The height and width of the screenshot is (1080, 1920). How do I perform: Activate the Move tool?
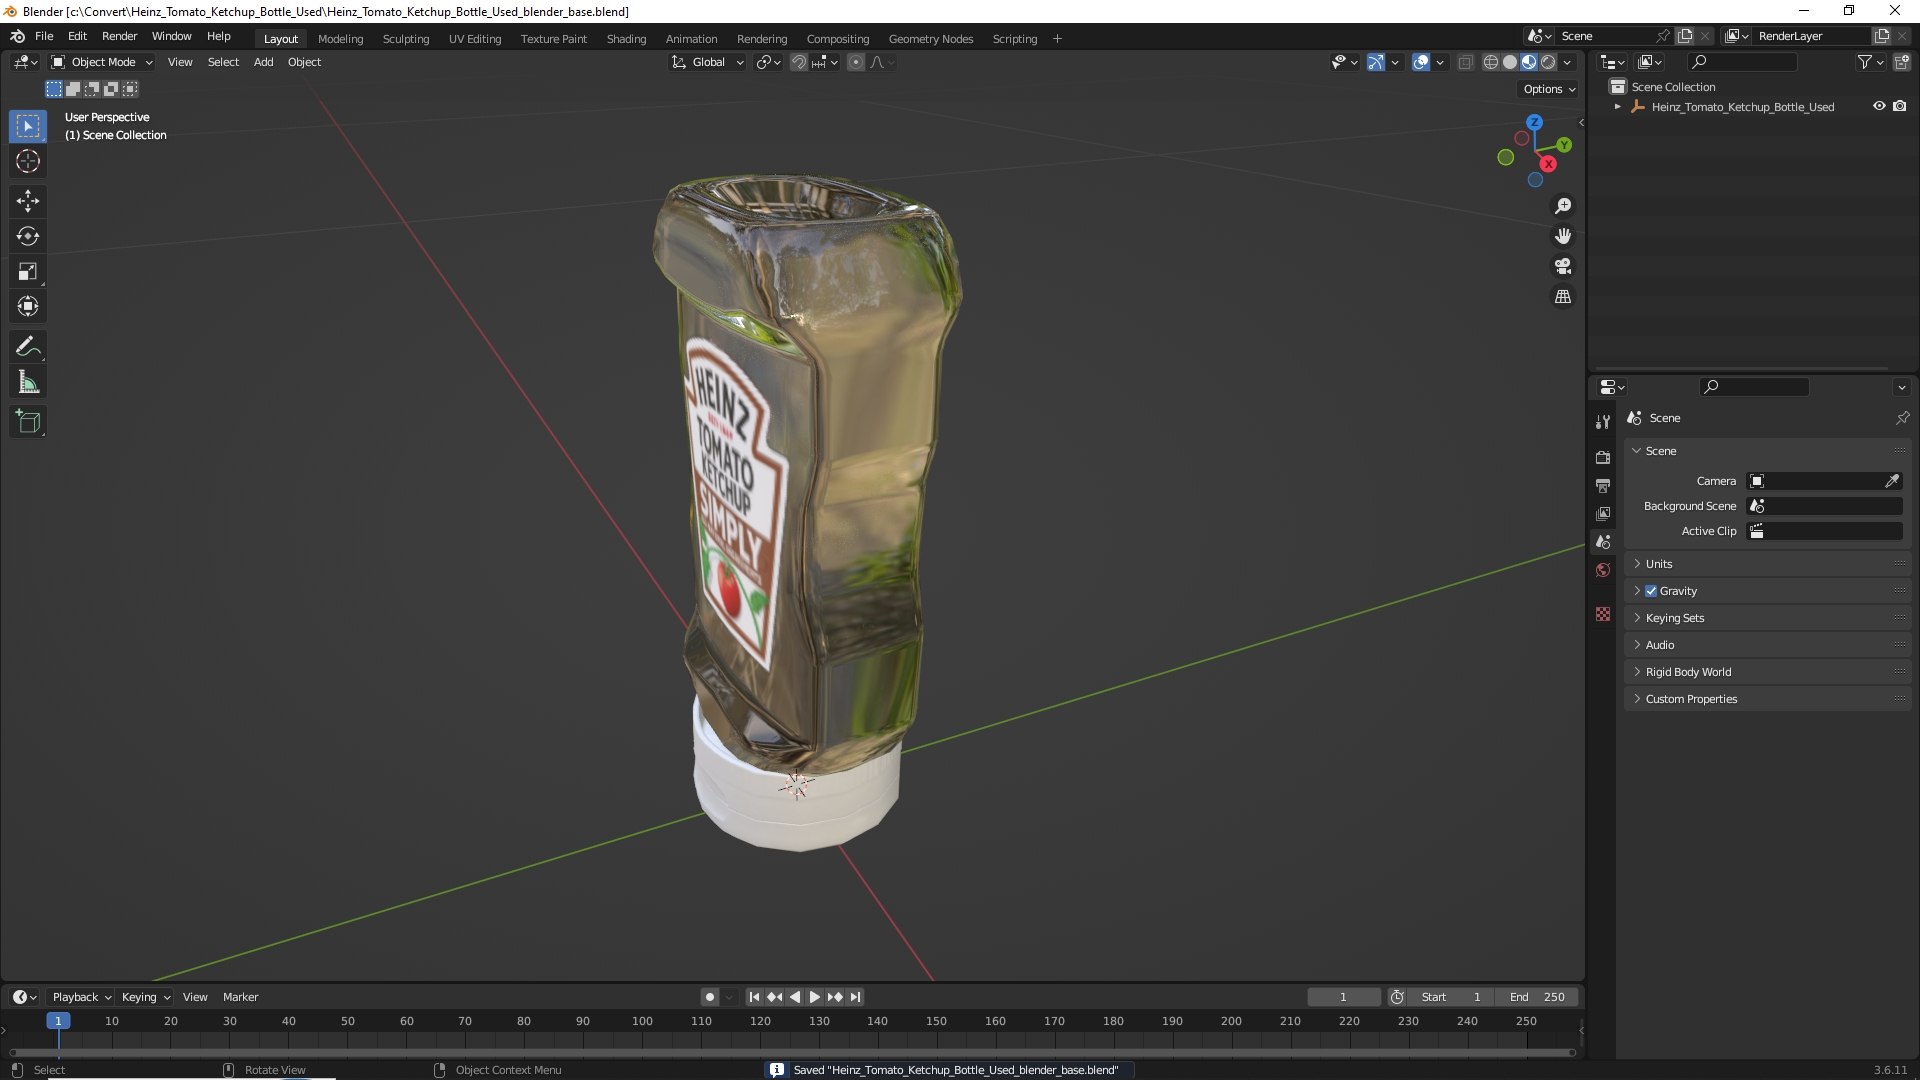coord(28,201)
